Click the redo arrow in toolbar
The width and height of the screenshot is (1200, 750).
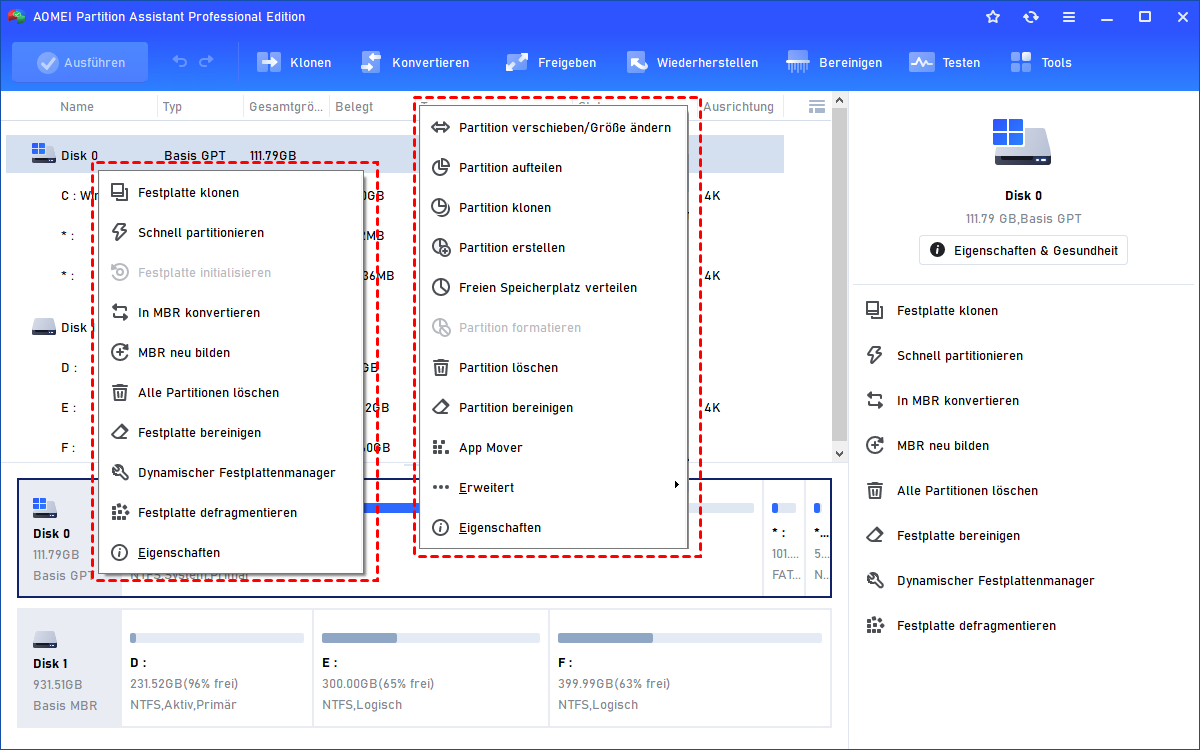[x=206, y=62]
